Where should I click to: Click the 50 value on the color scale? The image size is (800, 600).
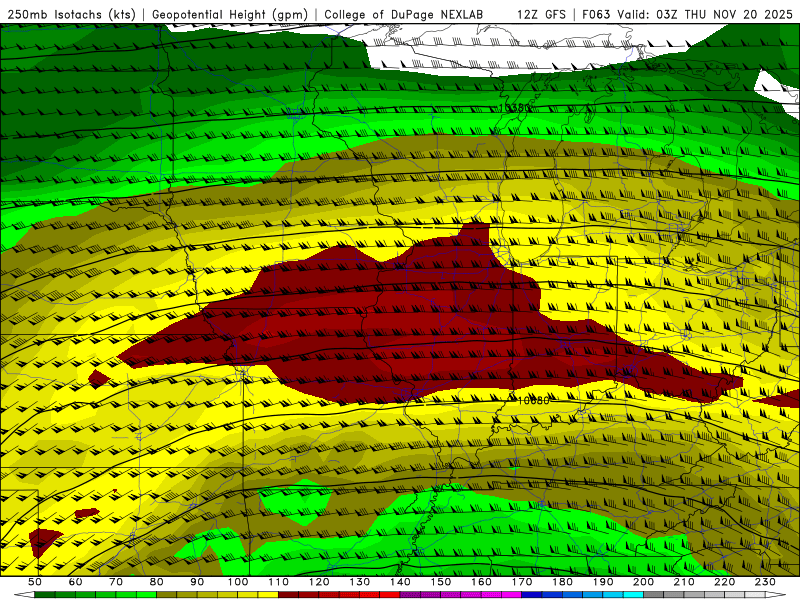pos(35,582)
